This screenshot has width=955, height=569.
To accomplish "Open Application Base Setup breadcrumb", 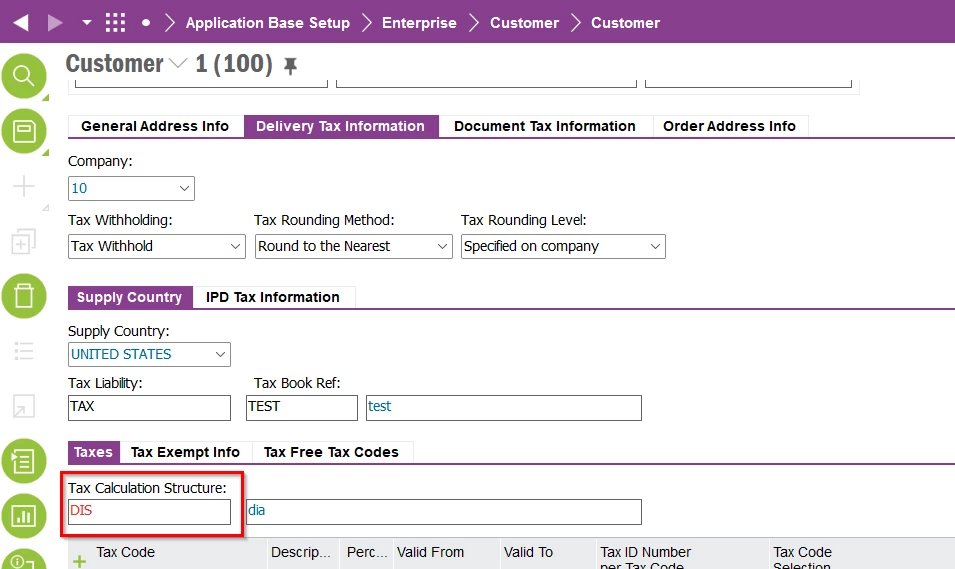I will tap(268, 23).
